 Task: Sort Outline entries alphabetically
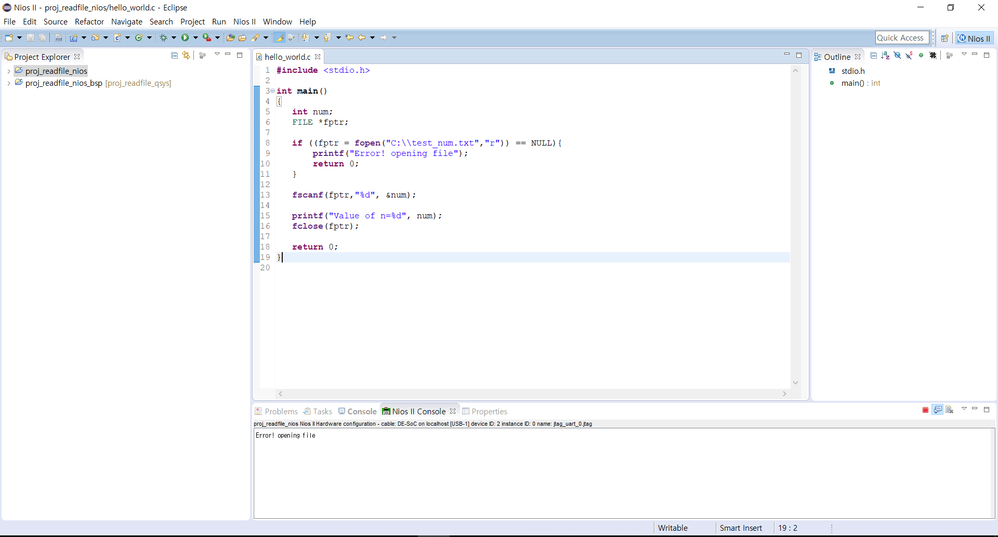click(885, 56)
